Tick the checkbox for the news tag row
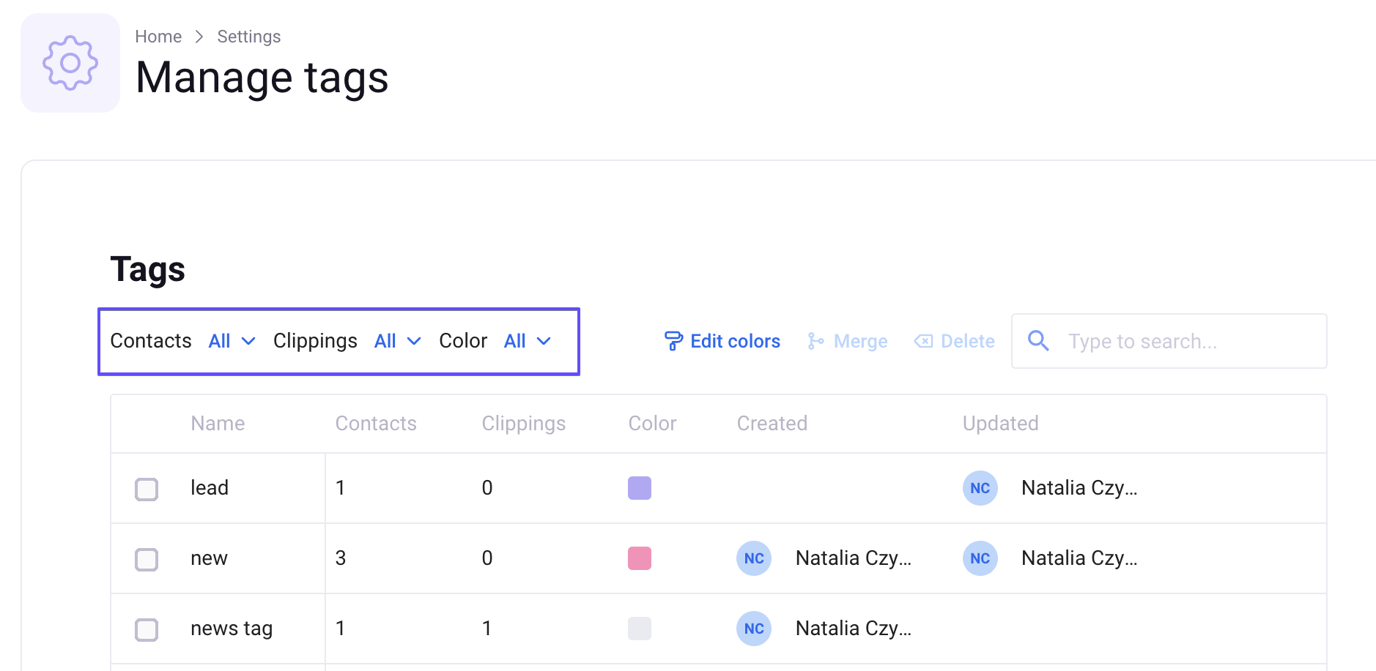Screen dimensions: 1376x671 (x=147, y=629)
